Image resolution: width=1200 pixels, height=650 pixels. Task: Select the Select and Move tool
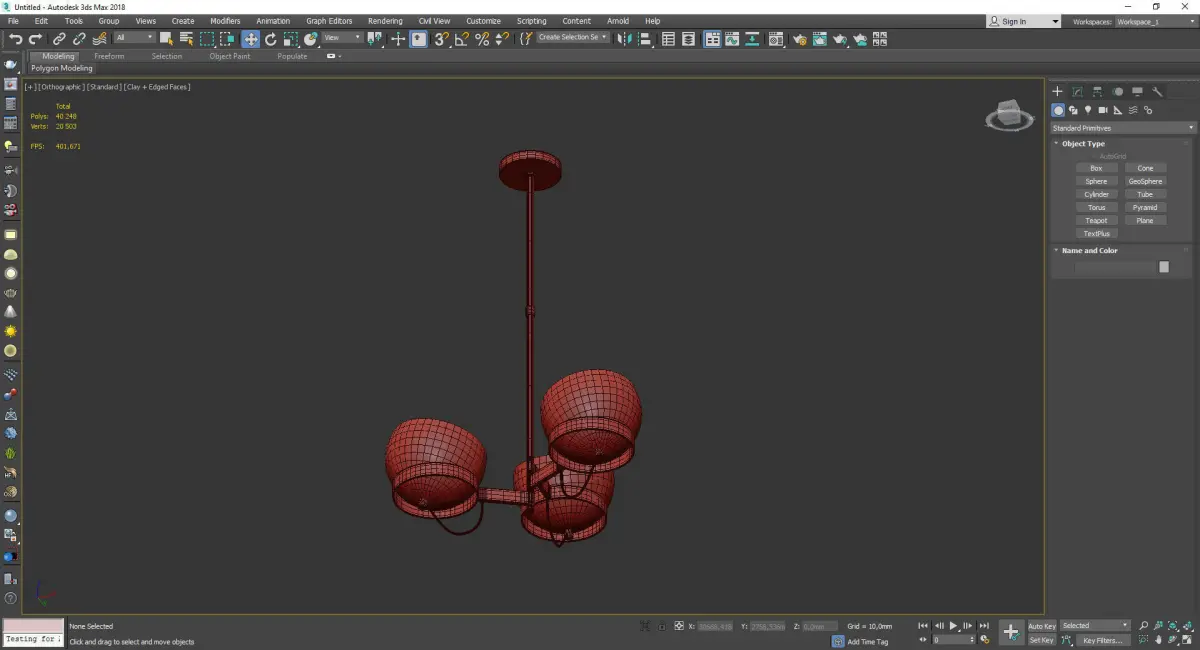click(x=250, y=39)
